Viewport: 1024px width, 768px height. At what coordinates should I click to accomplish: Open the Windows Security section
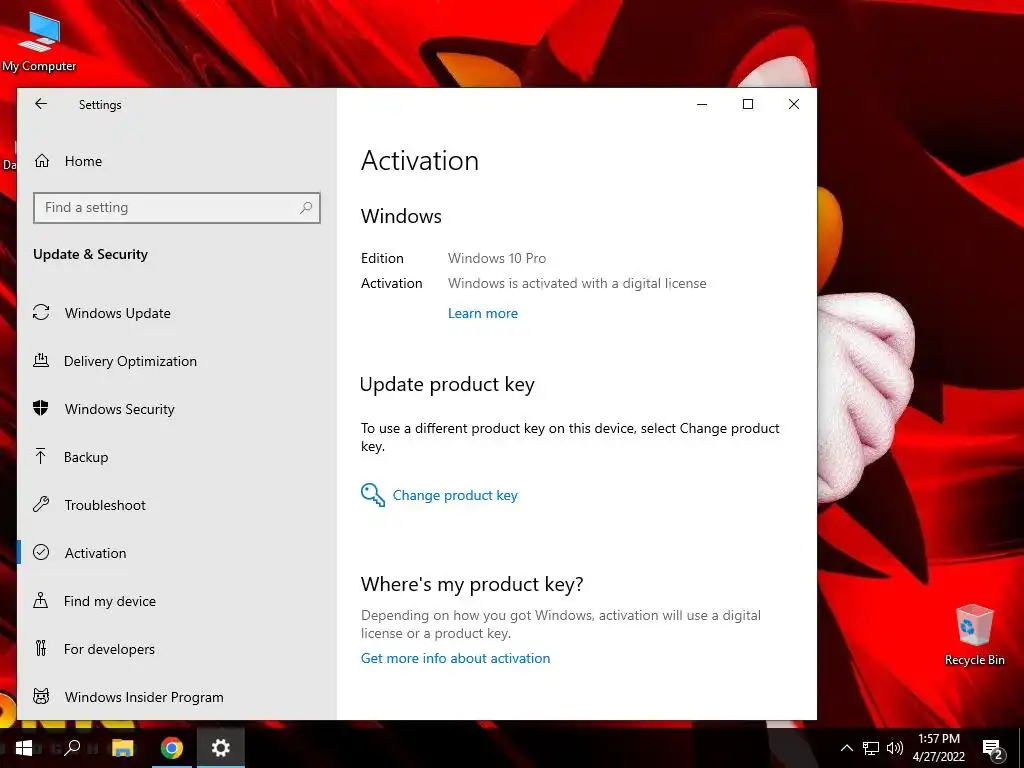176,409
